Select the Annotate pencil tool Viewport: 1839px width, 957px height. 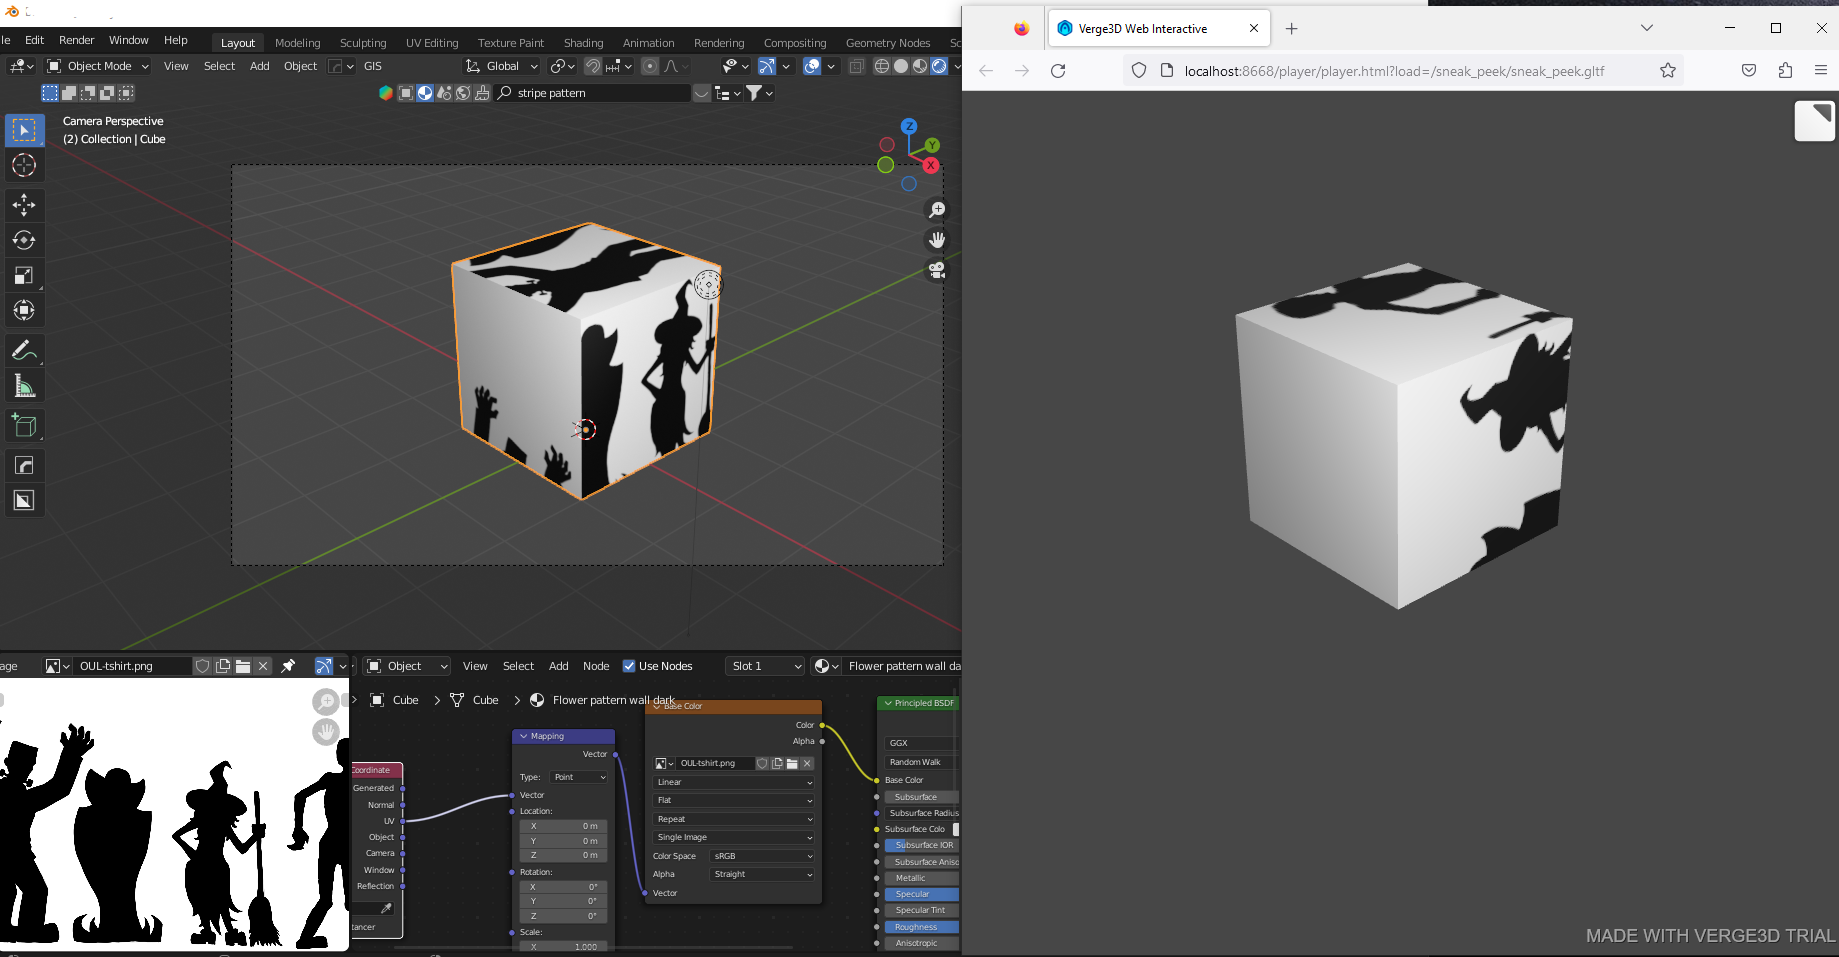coord(24,350)
